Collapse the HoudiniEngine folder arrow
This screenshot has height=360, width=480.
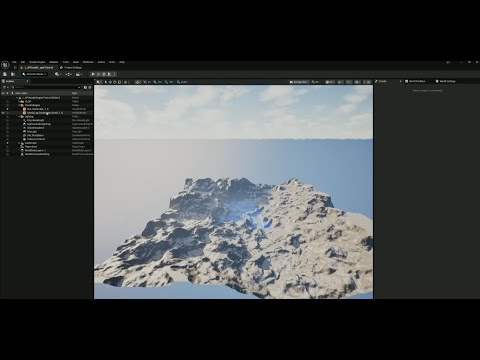pos(19,105)
